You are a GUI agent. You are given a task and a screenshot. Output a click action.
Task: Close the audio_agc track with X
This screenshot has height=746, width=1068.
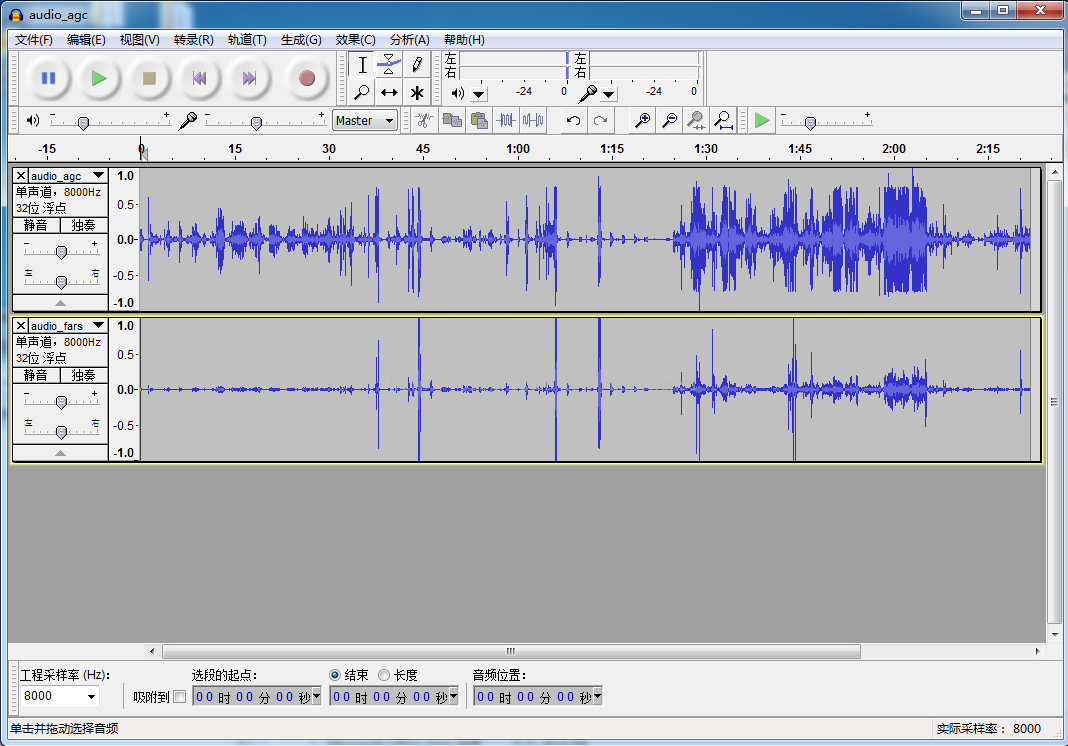pyautogui.click(x=21, y=175)
